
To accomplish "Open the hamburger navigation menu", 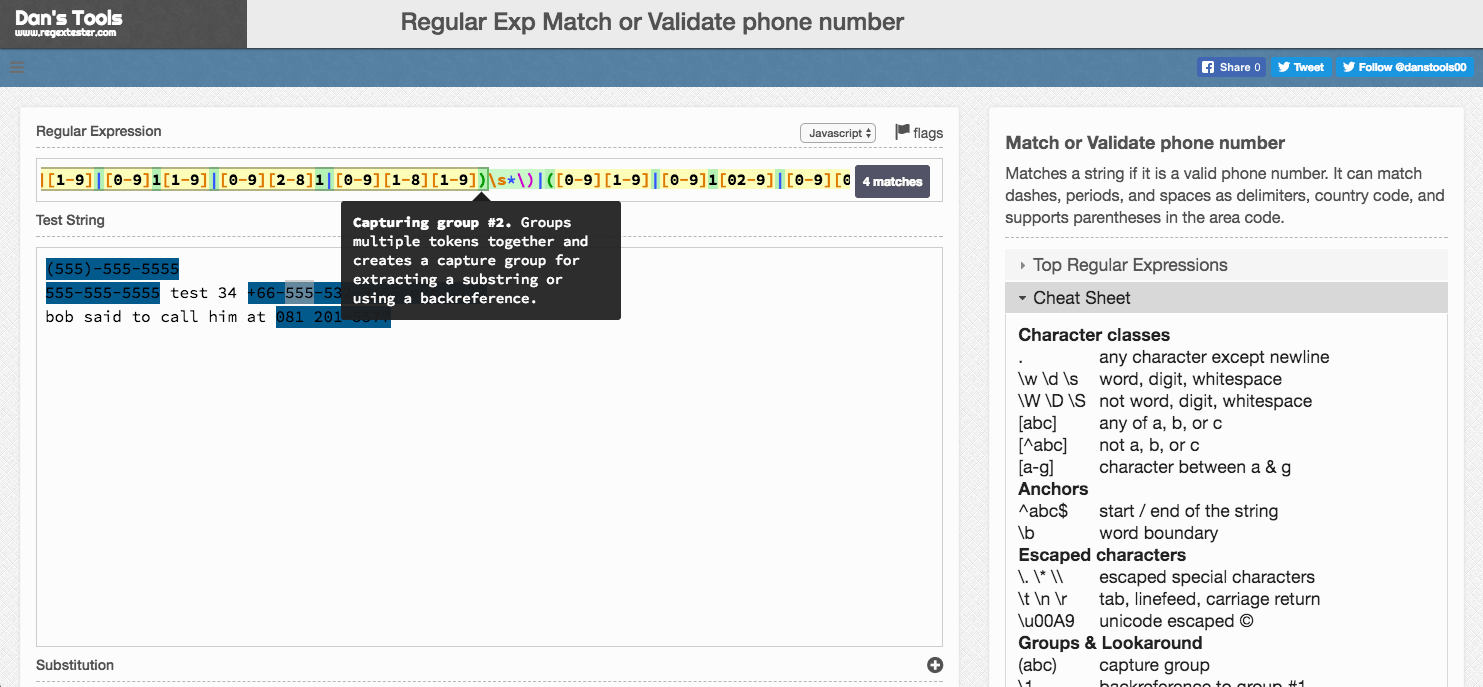I will tap(16, 67).
